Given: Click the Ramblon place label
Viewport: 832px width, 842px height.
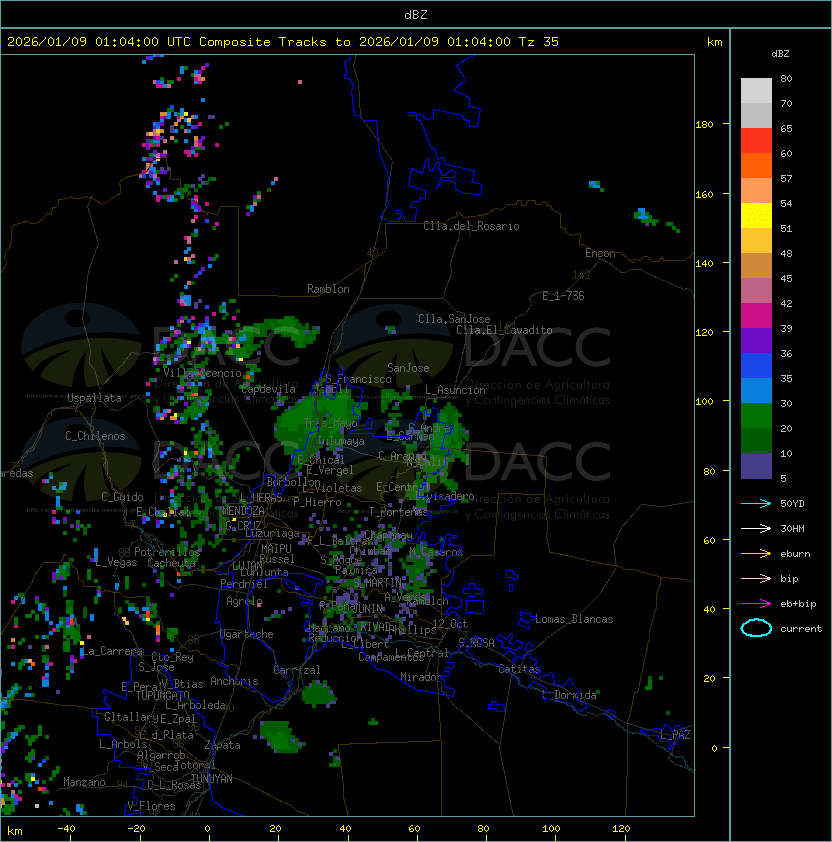Looking at the screenshot, I should (328, 289).
